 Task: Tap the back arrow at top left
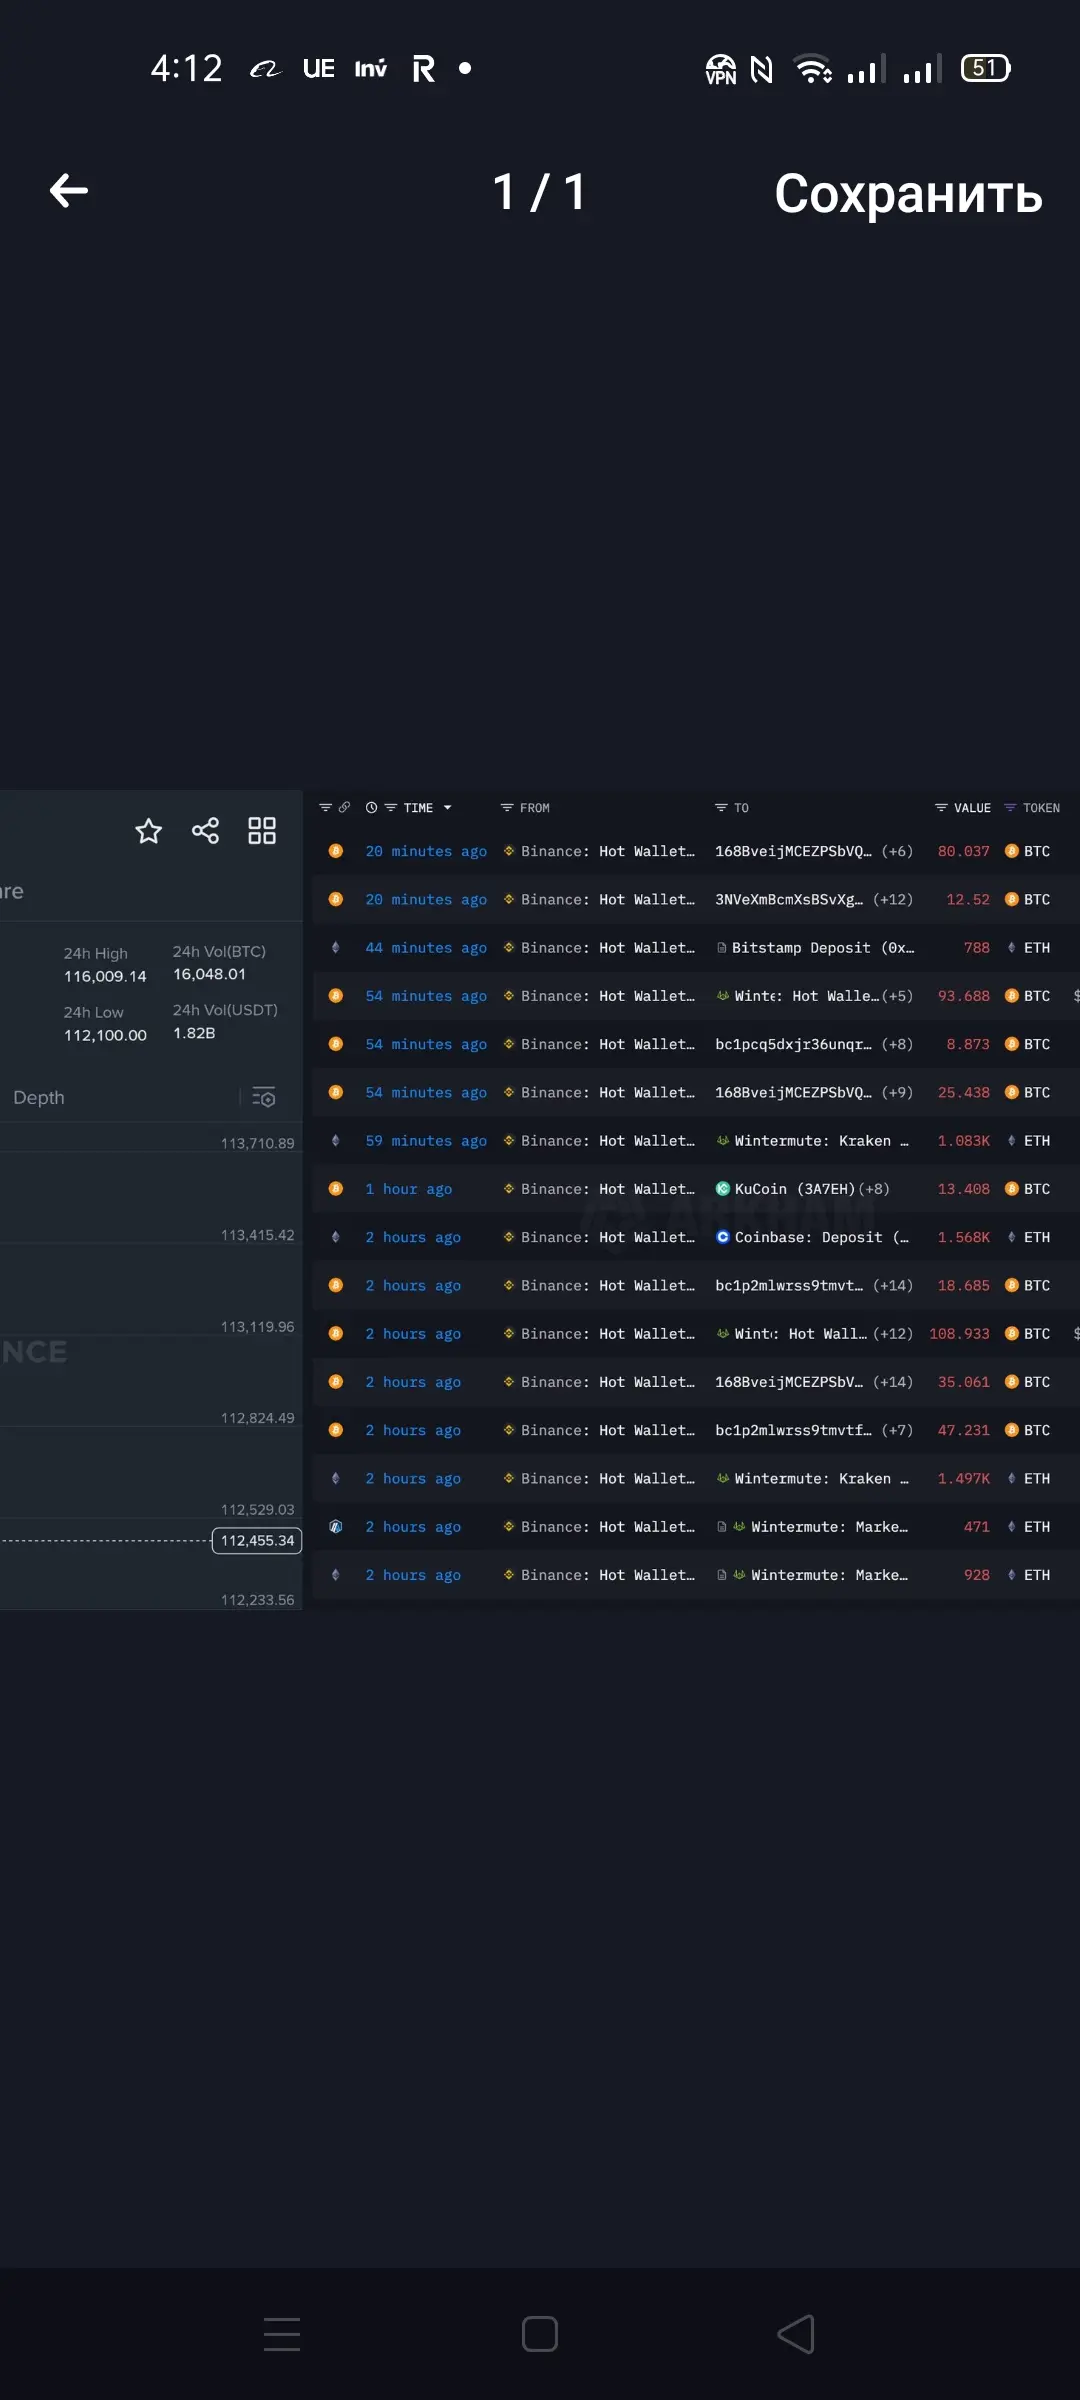click(69, 190)
